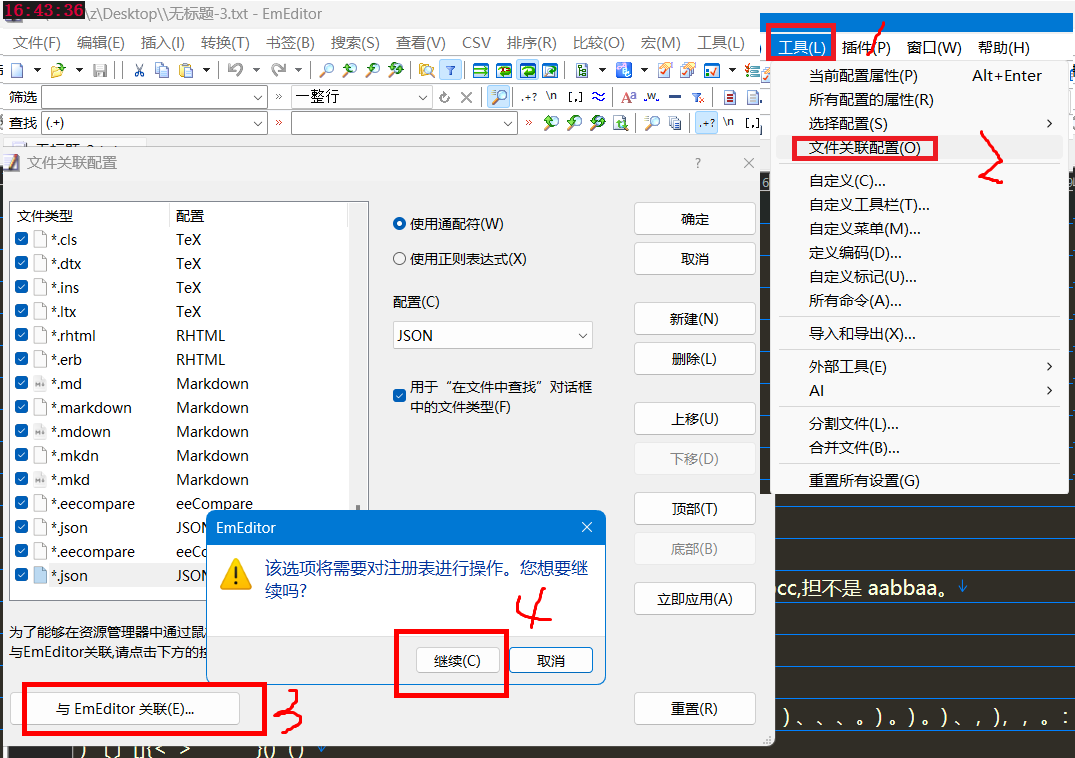The width and height of the screenshot is (1075, 758).
Task: Uncheck the *.markdown file type checkbox
Action: tap(21, 406)
